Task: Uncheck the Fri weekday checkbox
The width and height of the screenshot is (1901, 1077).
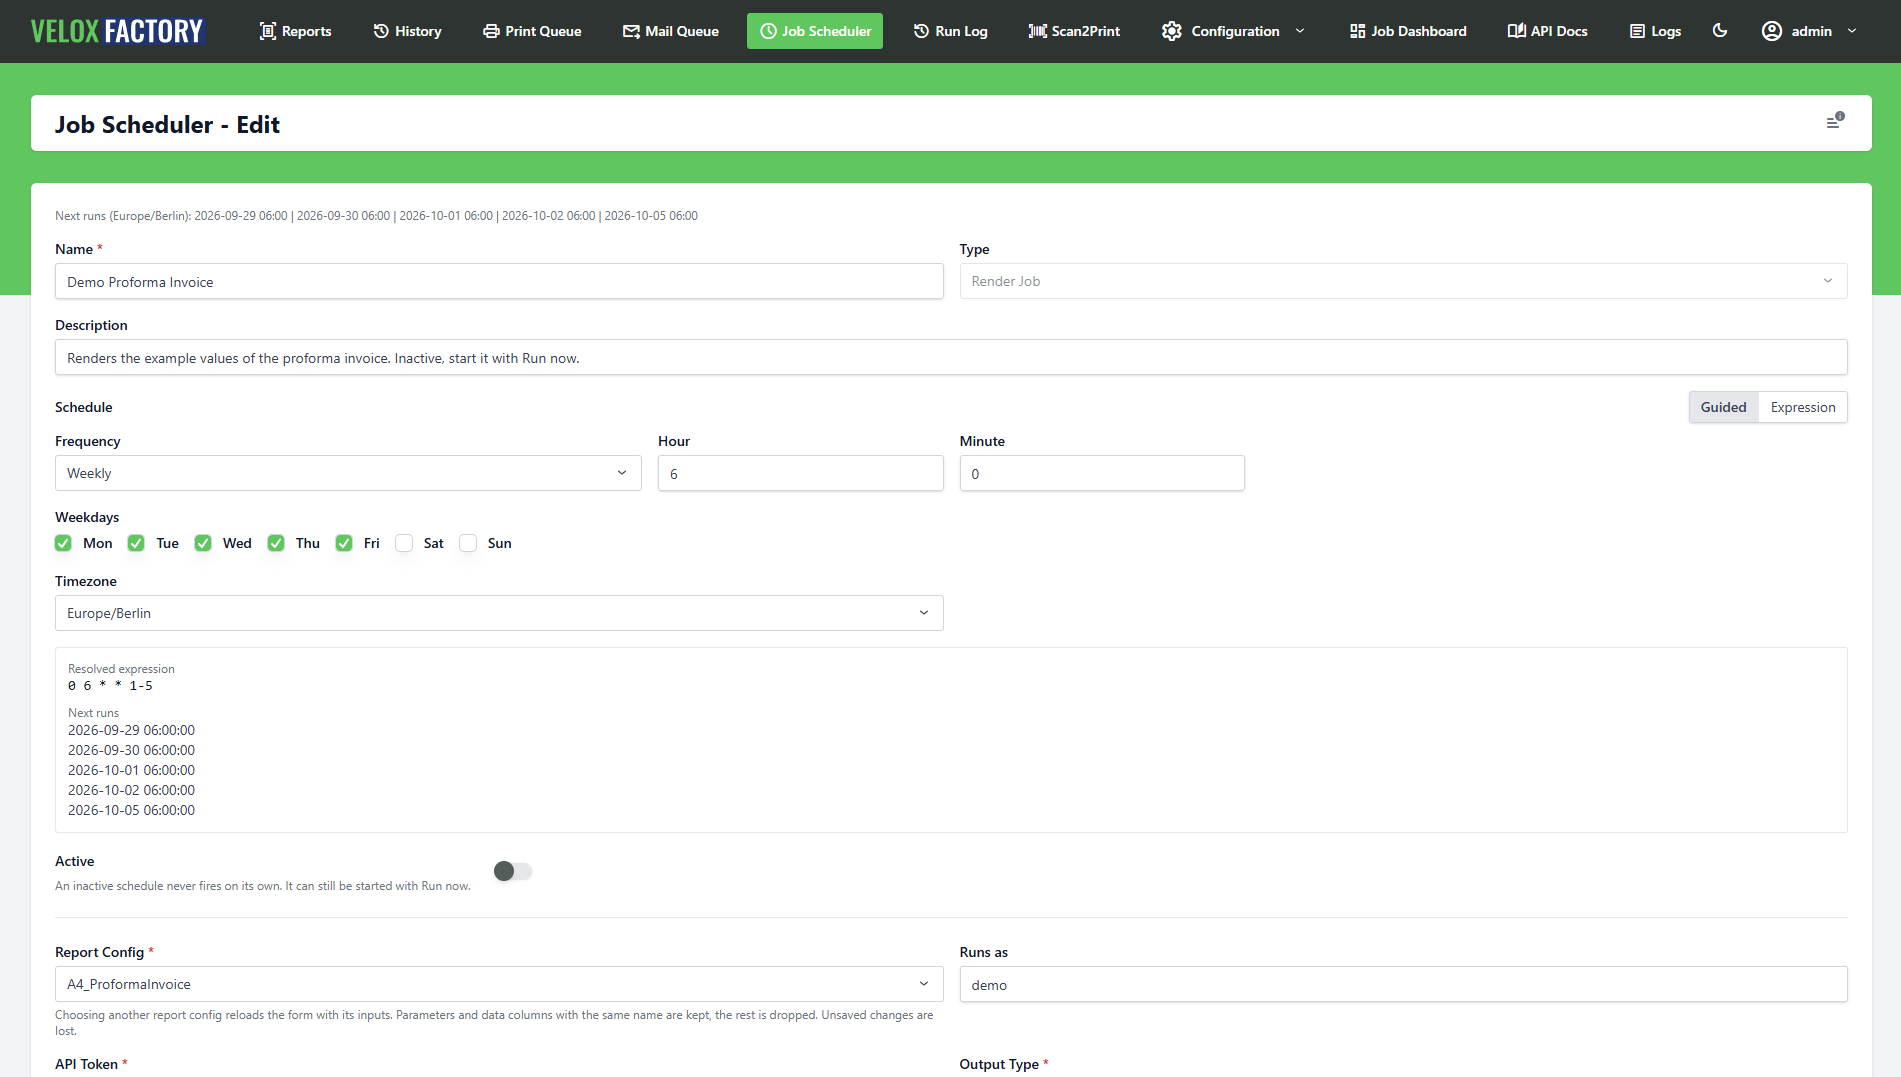Action: point(344,543)
